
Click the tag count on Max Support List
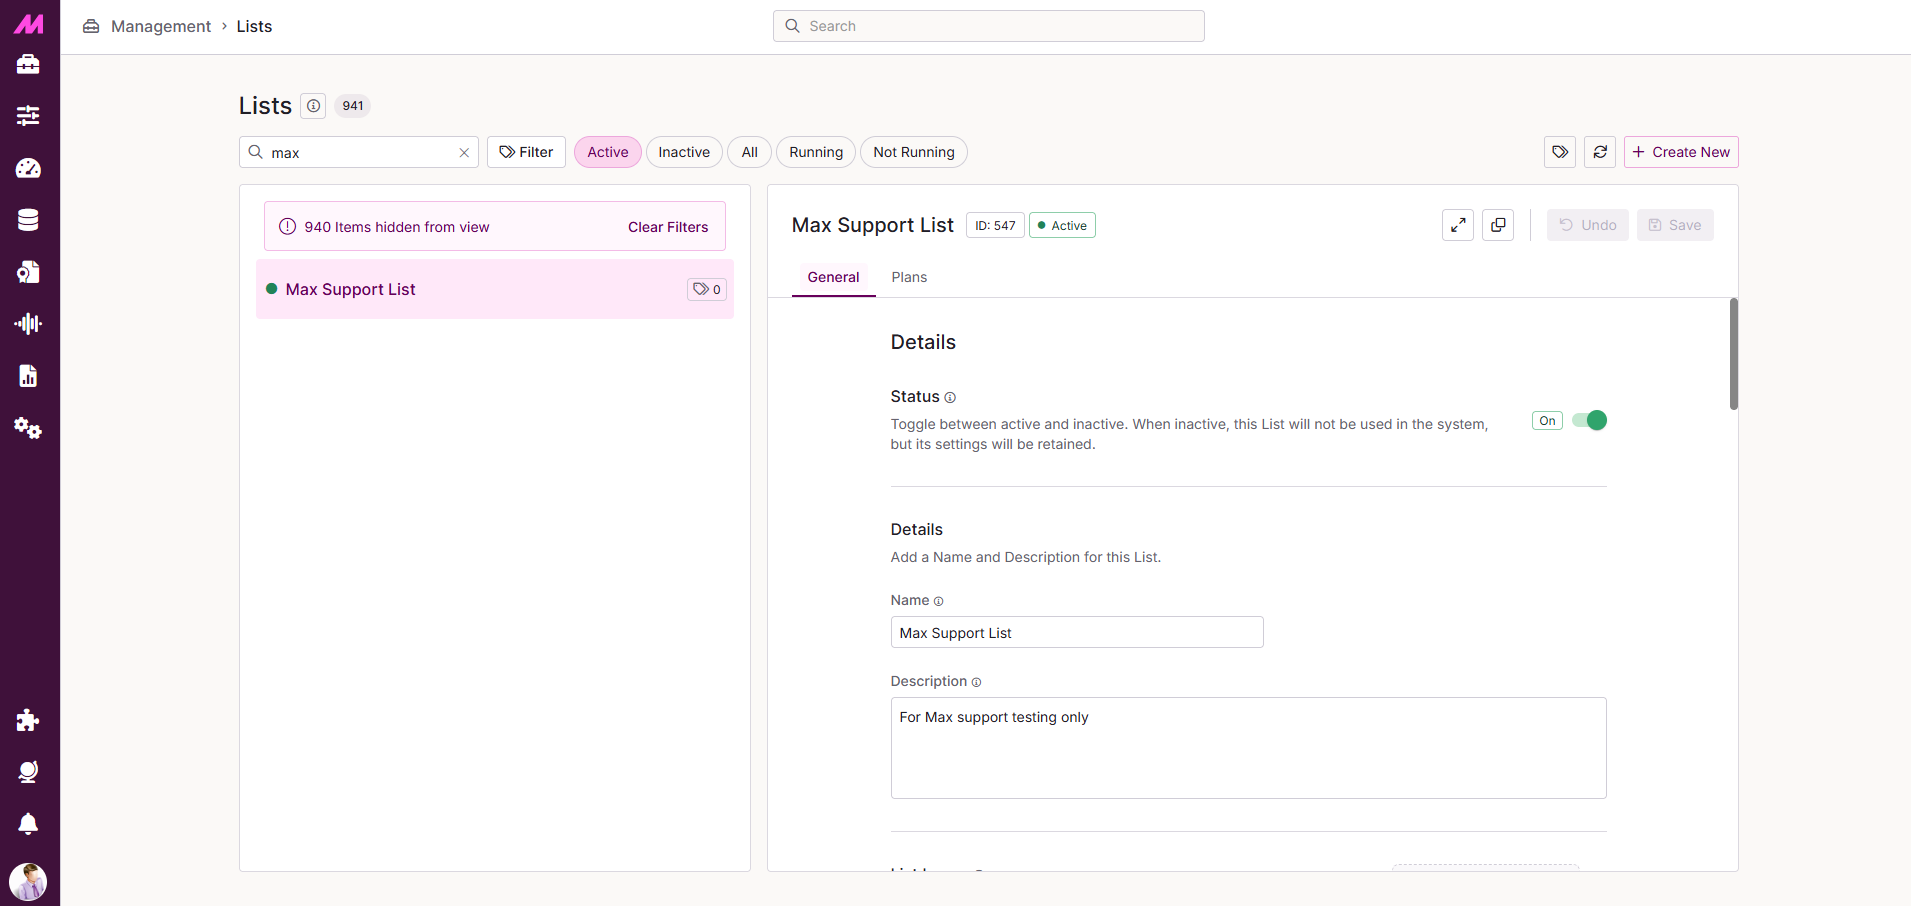707,289
